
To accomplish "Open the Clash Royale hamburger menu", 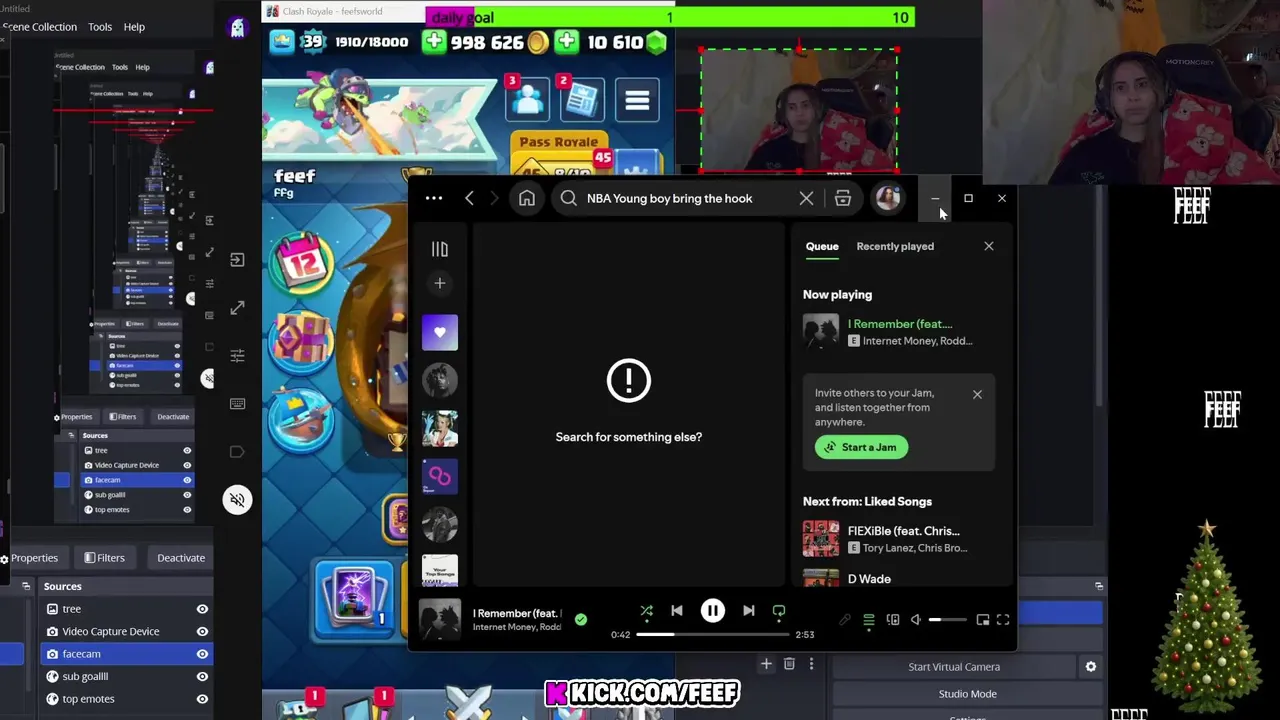I will 637,100.
